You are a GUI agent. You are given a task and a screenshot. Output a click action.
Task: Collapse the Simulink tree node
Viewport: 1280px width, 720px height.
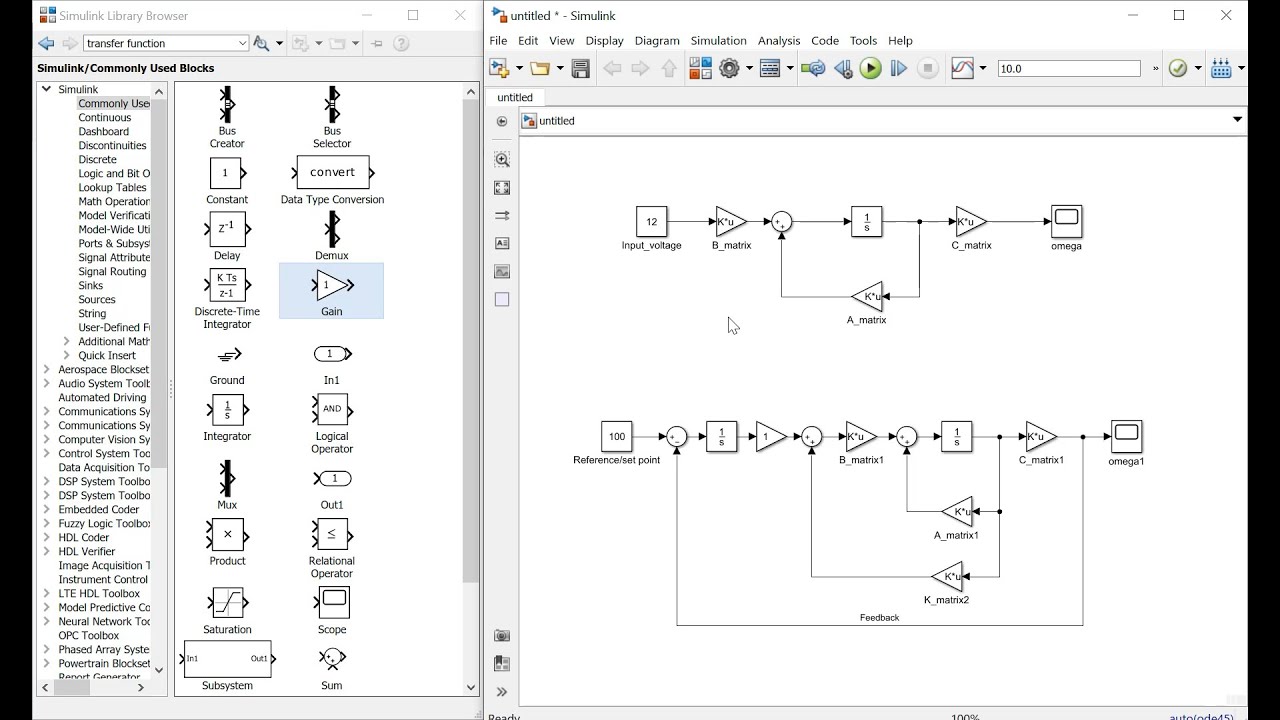[x=46, y=89]
